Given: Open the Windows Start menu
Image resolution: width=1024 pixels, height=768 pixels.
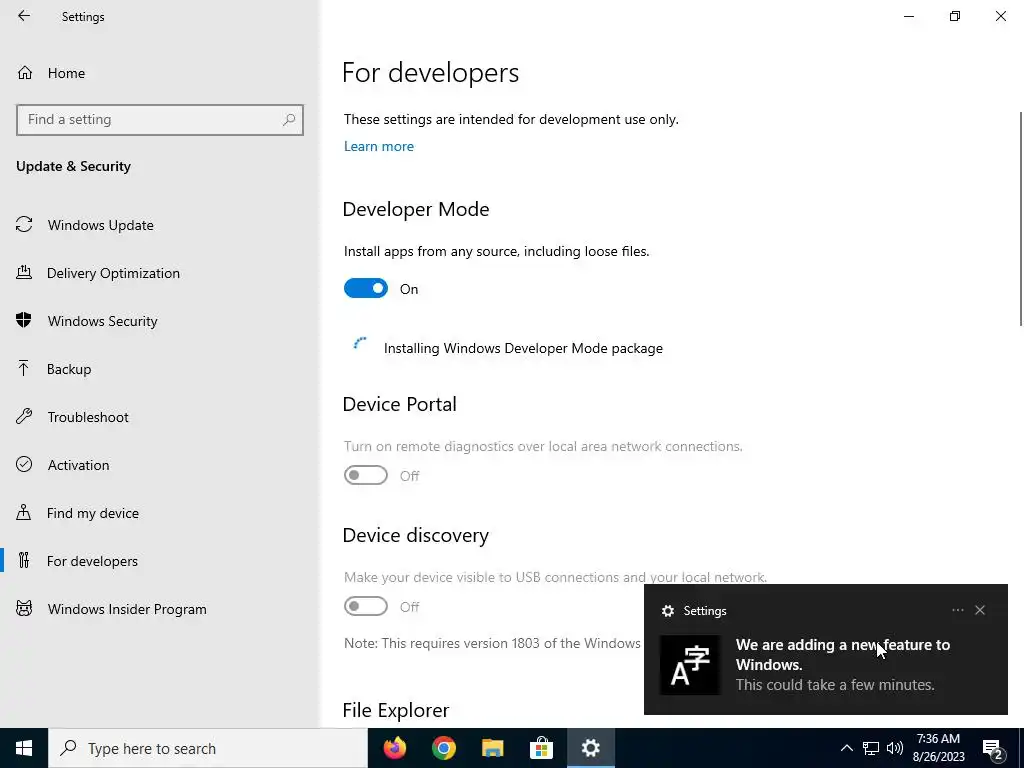Looking at the screenshot, I should pos(24,748).
